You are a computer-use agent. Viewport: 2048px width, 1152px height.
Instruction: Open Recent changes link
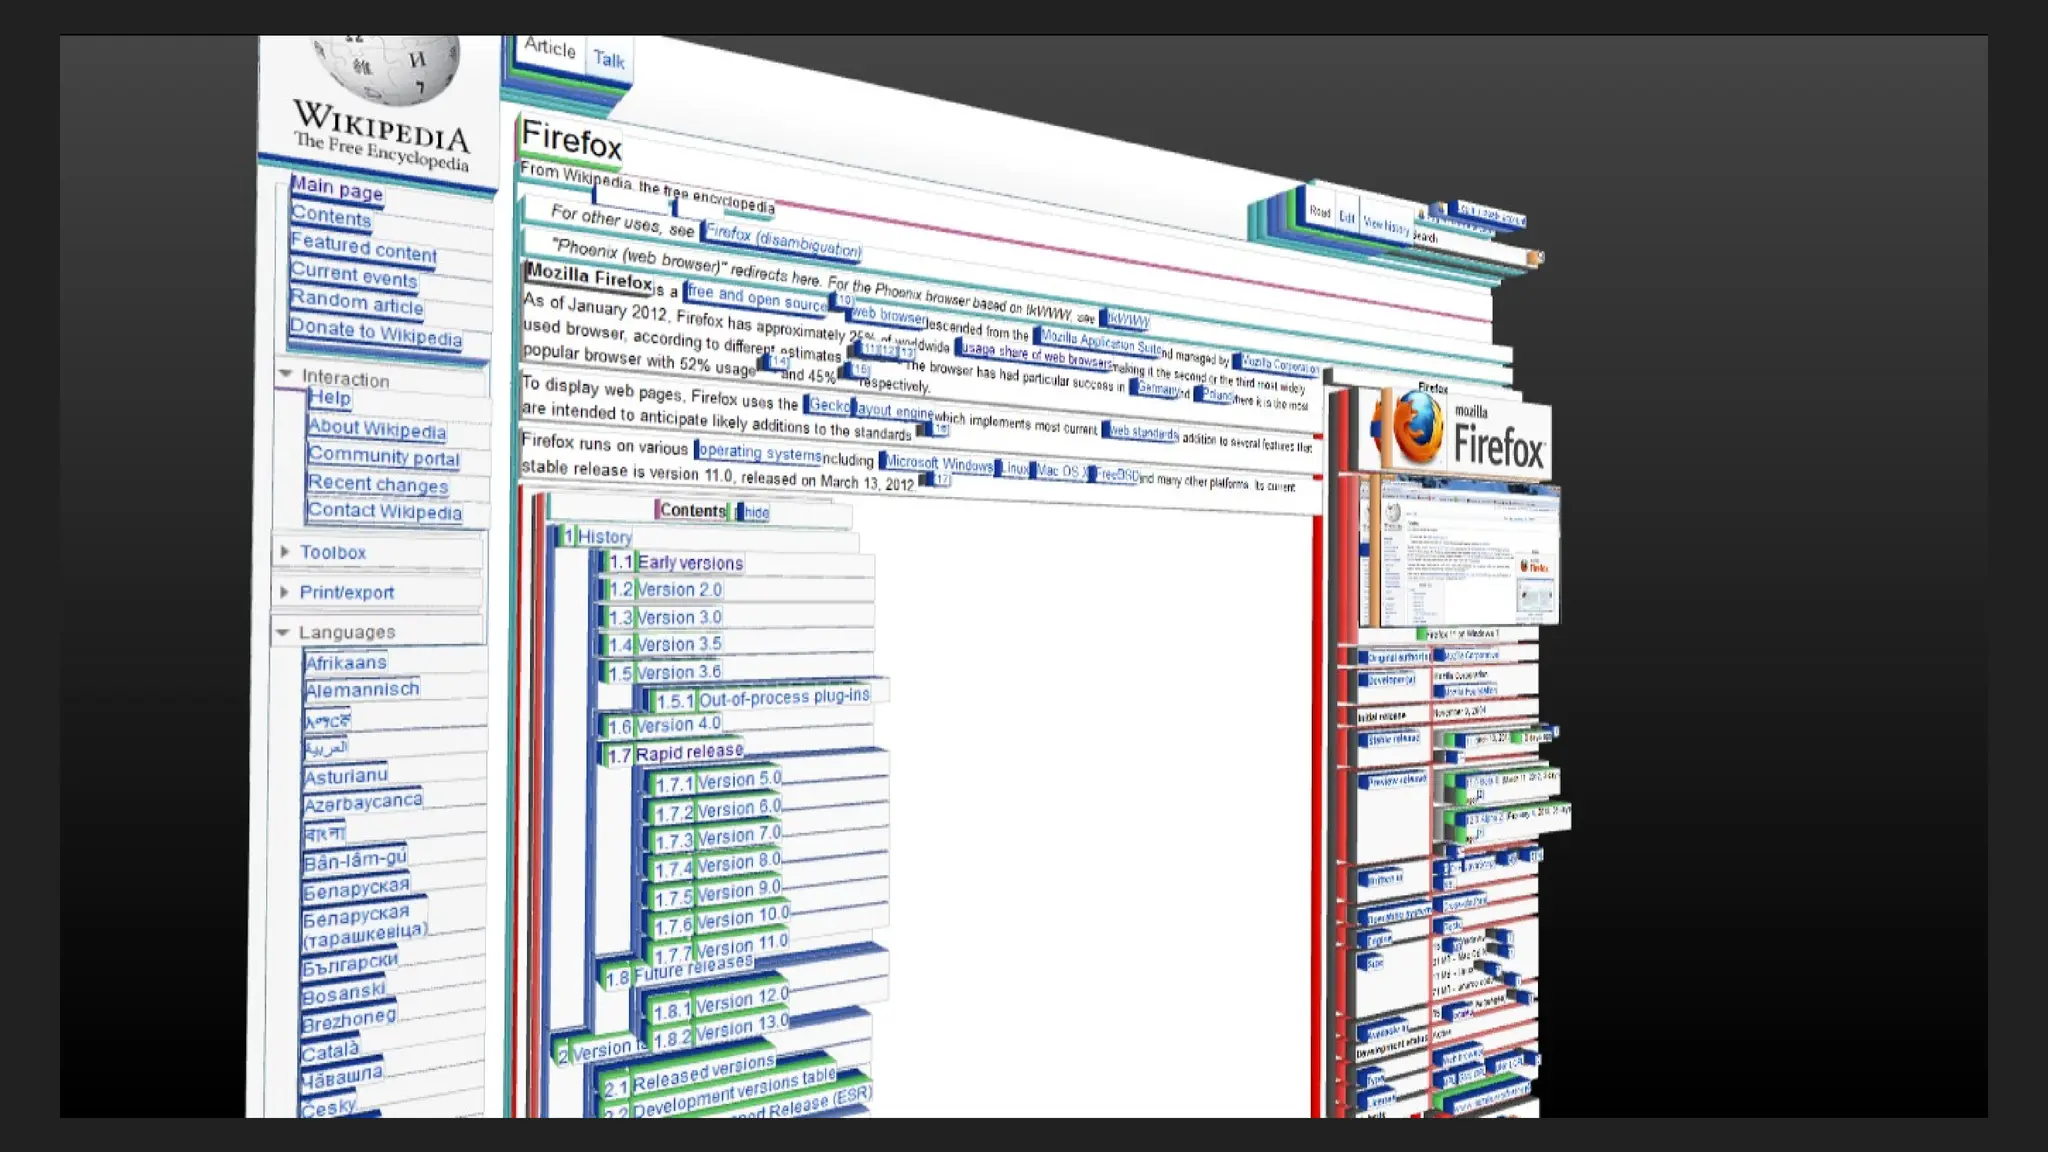point(378,484)
